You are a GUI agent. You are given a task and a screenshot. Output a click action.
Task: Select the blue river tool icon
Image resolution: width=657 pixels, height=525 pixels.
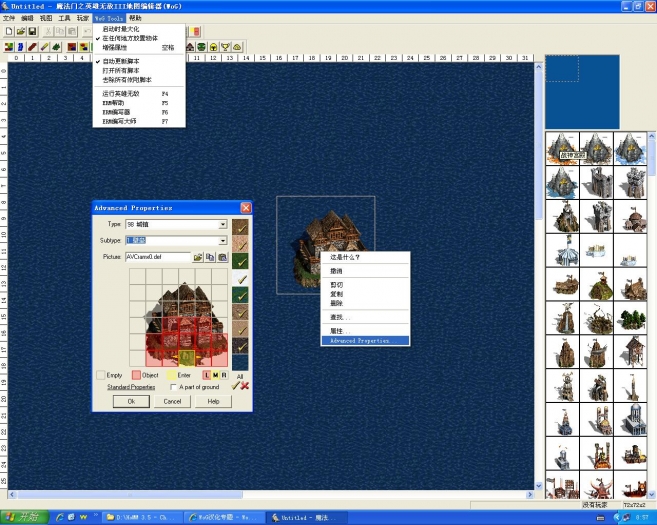21,47
